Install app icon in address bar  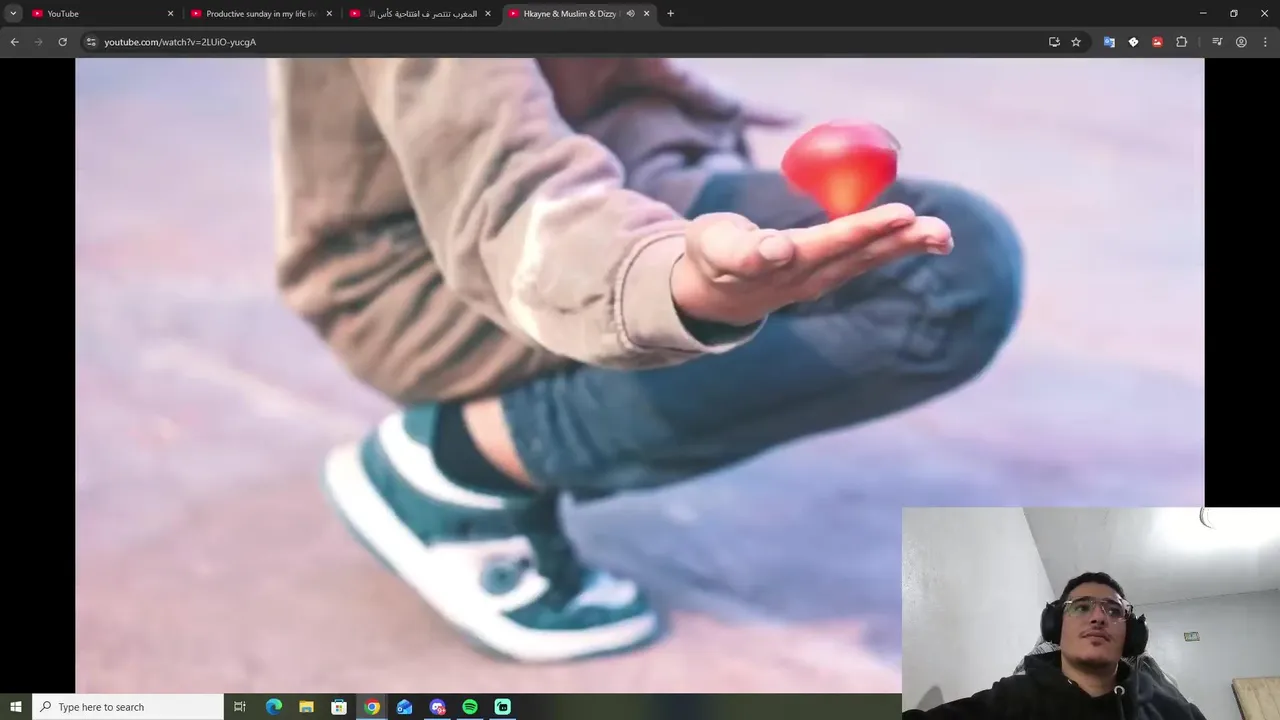coord(1054,42)
